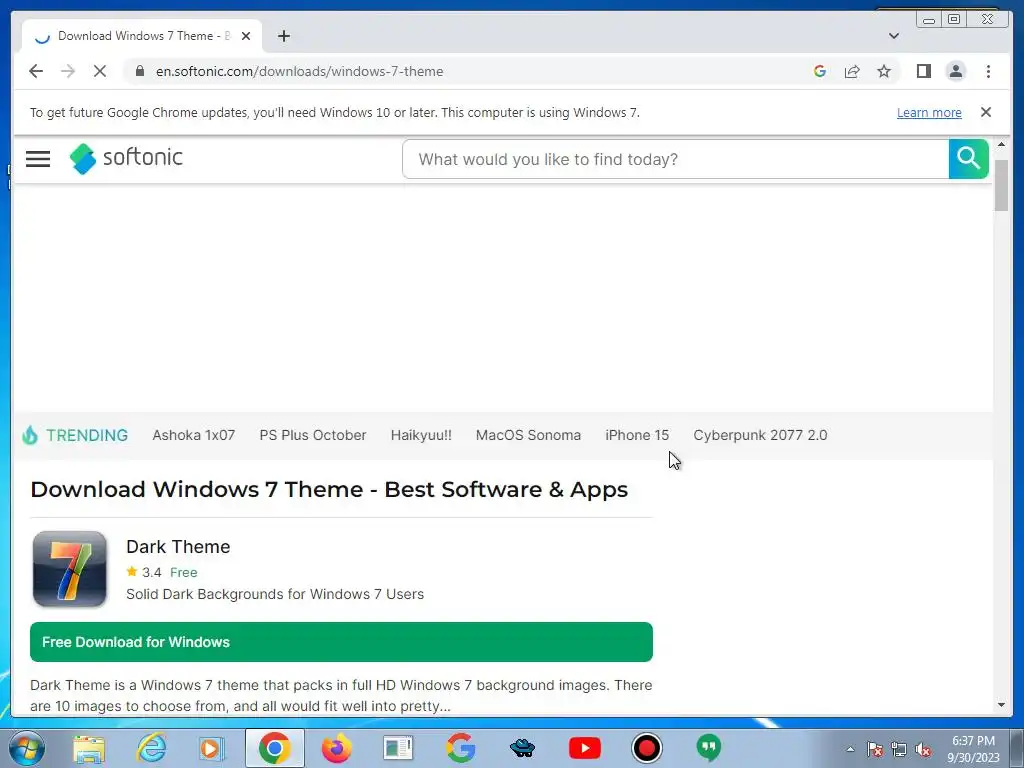Click the teal search magnifier button
The width and height of the screenshot is (1024, 768).
[968, 159]
